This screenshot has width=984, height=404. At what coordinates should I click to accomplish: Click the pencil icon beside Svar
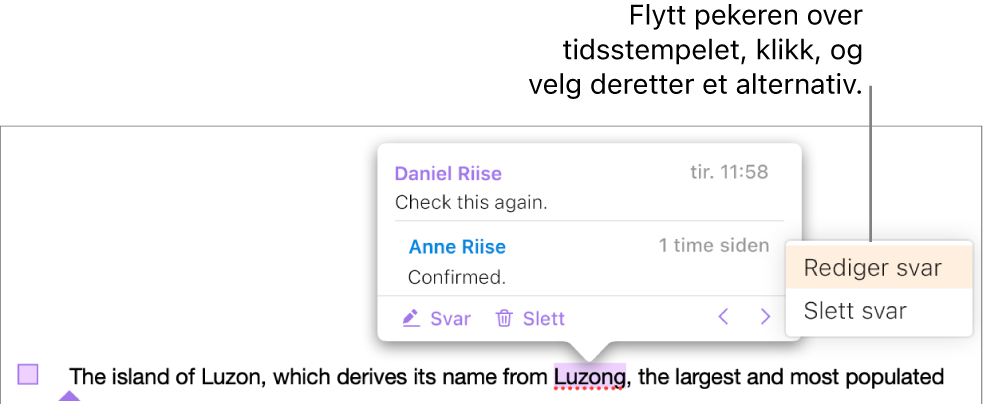coord(410,319)
